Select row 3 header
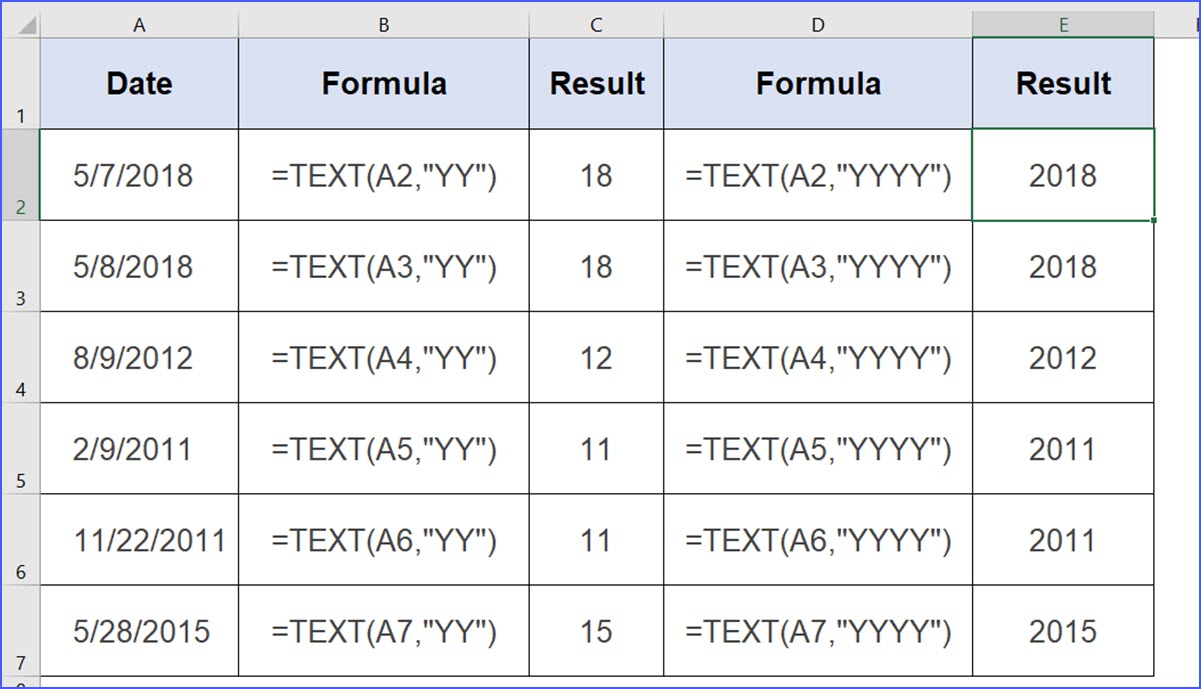 [x=20, y=267]
